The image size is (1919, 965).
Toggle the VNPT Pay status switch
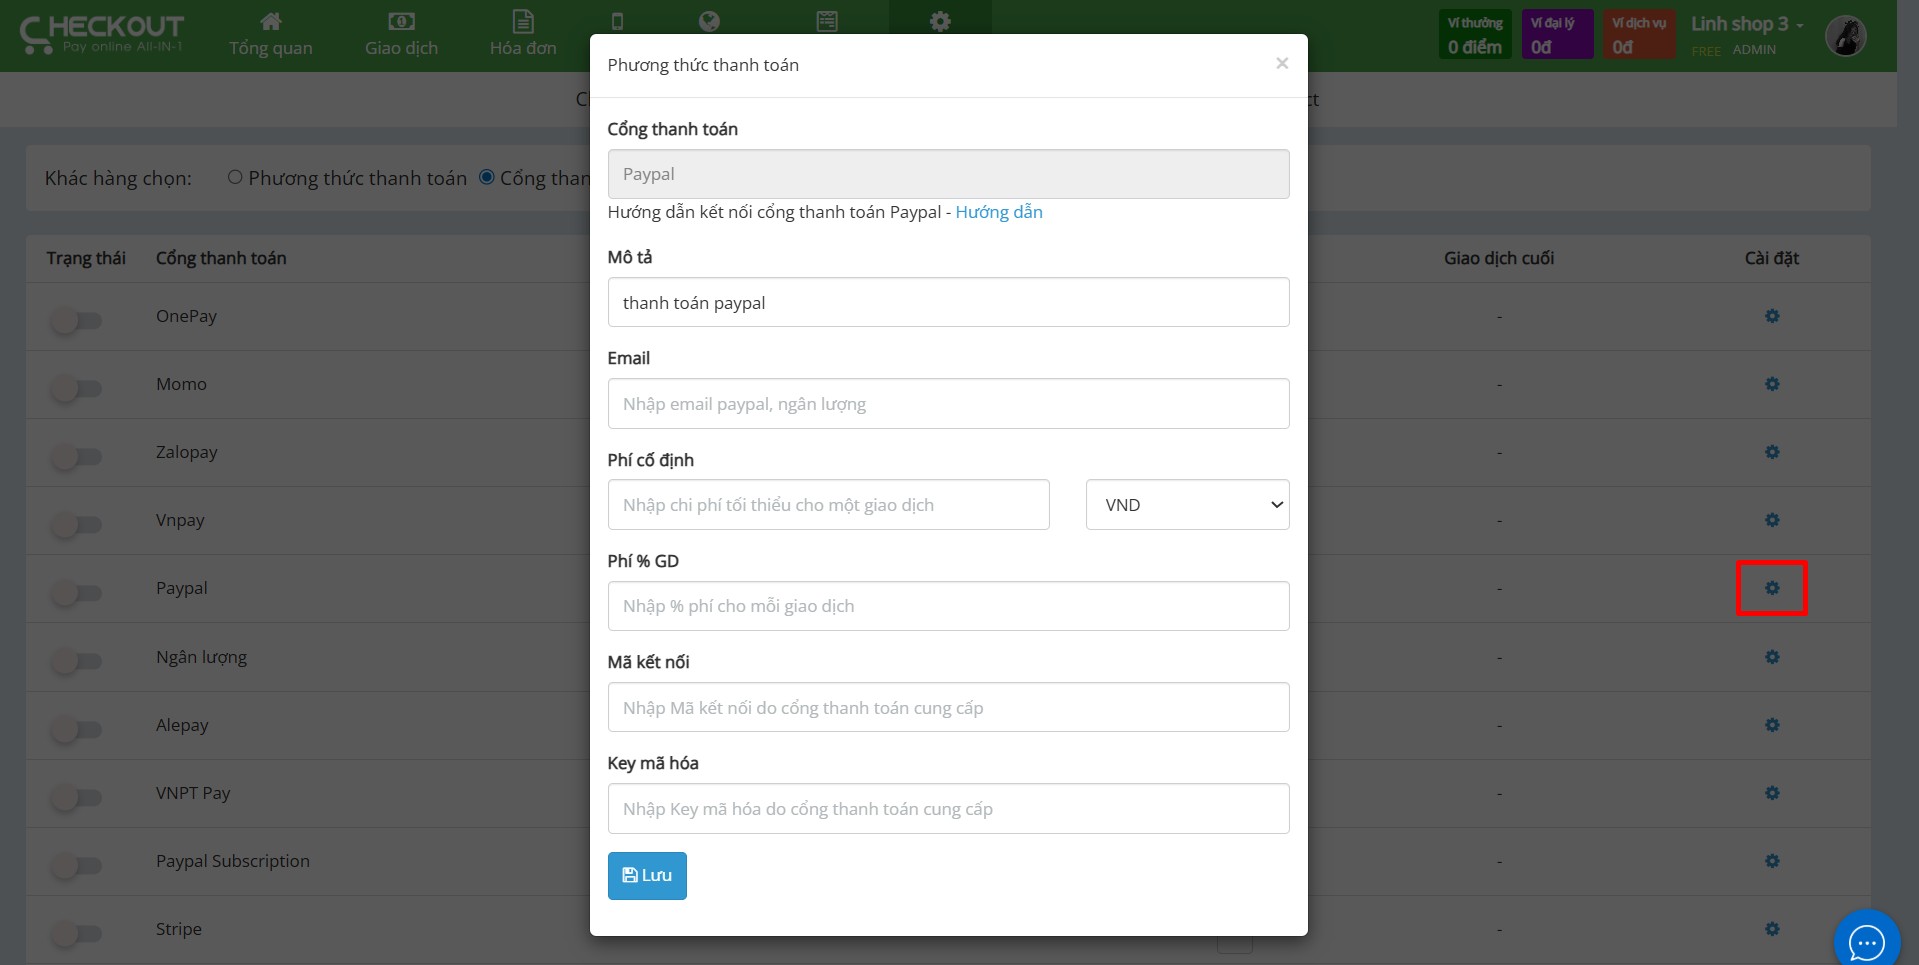tap(78, 798)
